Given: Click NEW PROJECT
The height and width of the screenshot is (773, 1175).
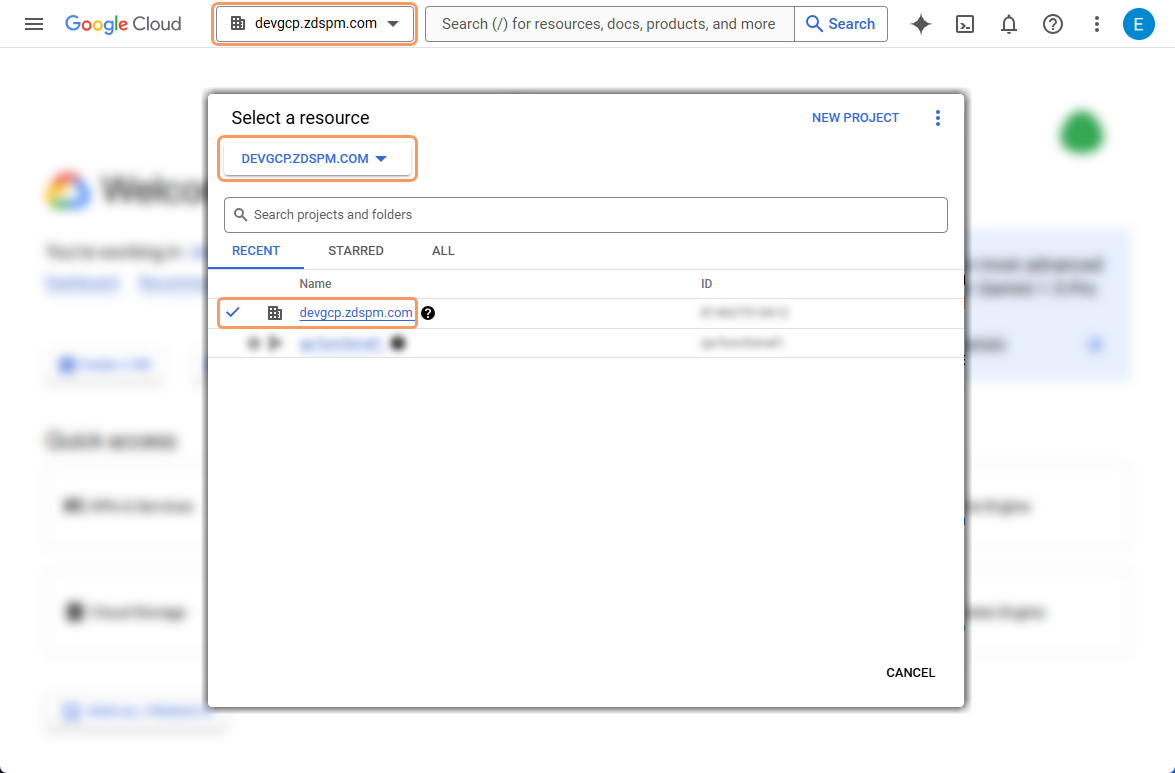Looking at the screenshot, I should pyautogui.click(x=855, y=117).
